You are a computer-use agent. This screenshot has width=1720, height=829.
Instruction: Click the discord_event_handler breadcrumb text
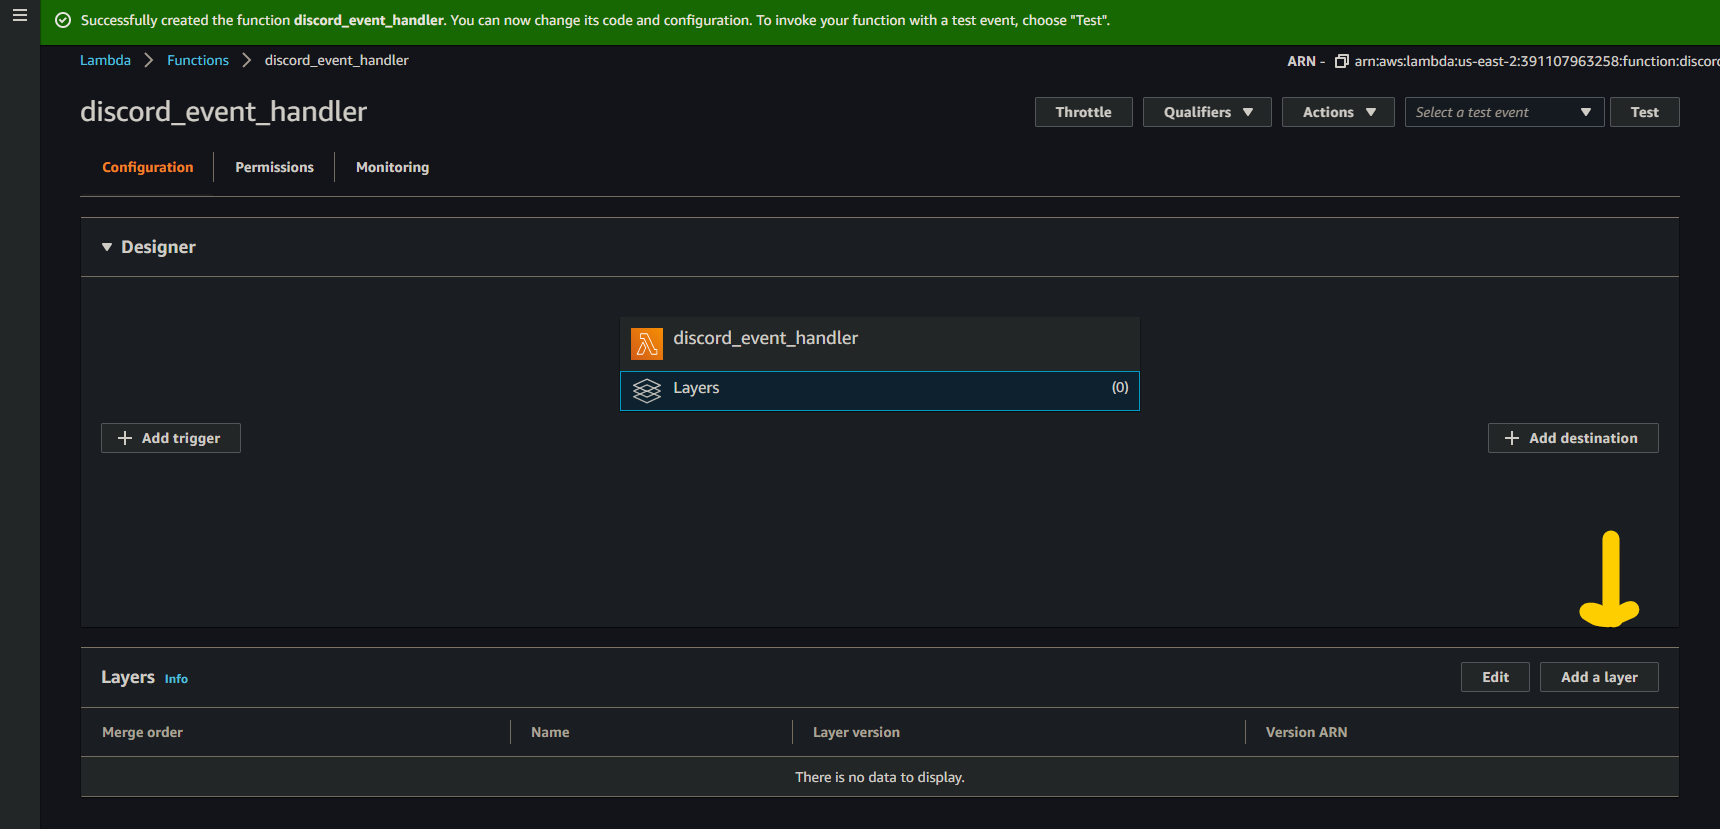point(336,60)
